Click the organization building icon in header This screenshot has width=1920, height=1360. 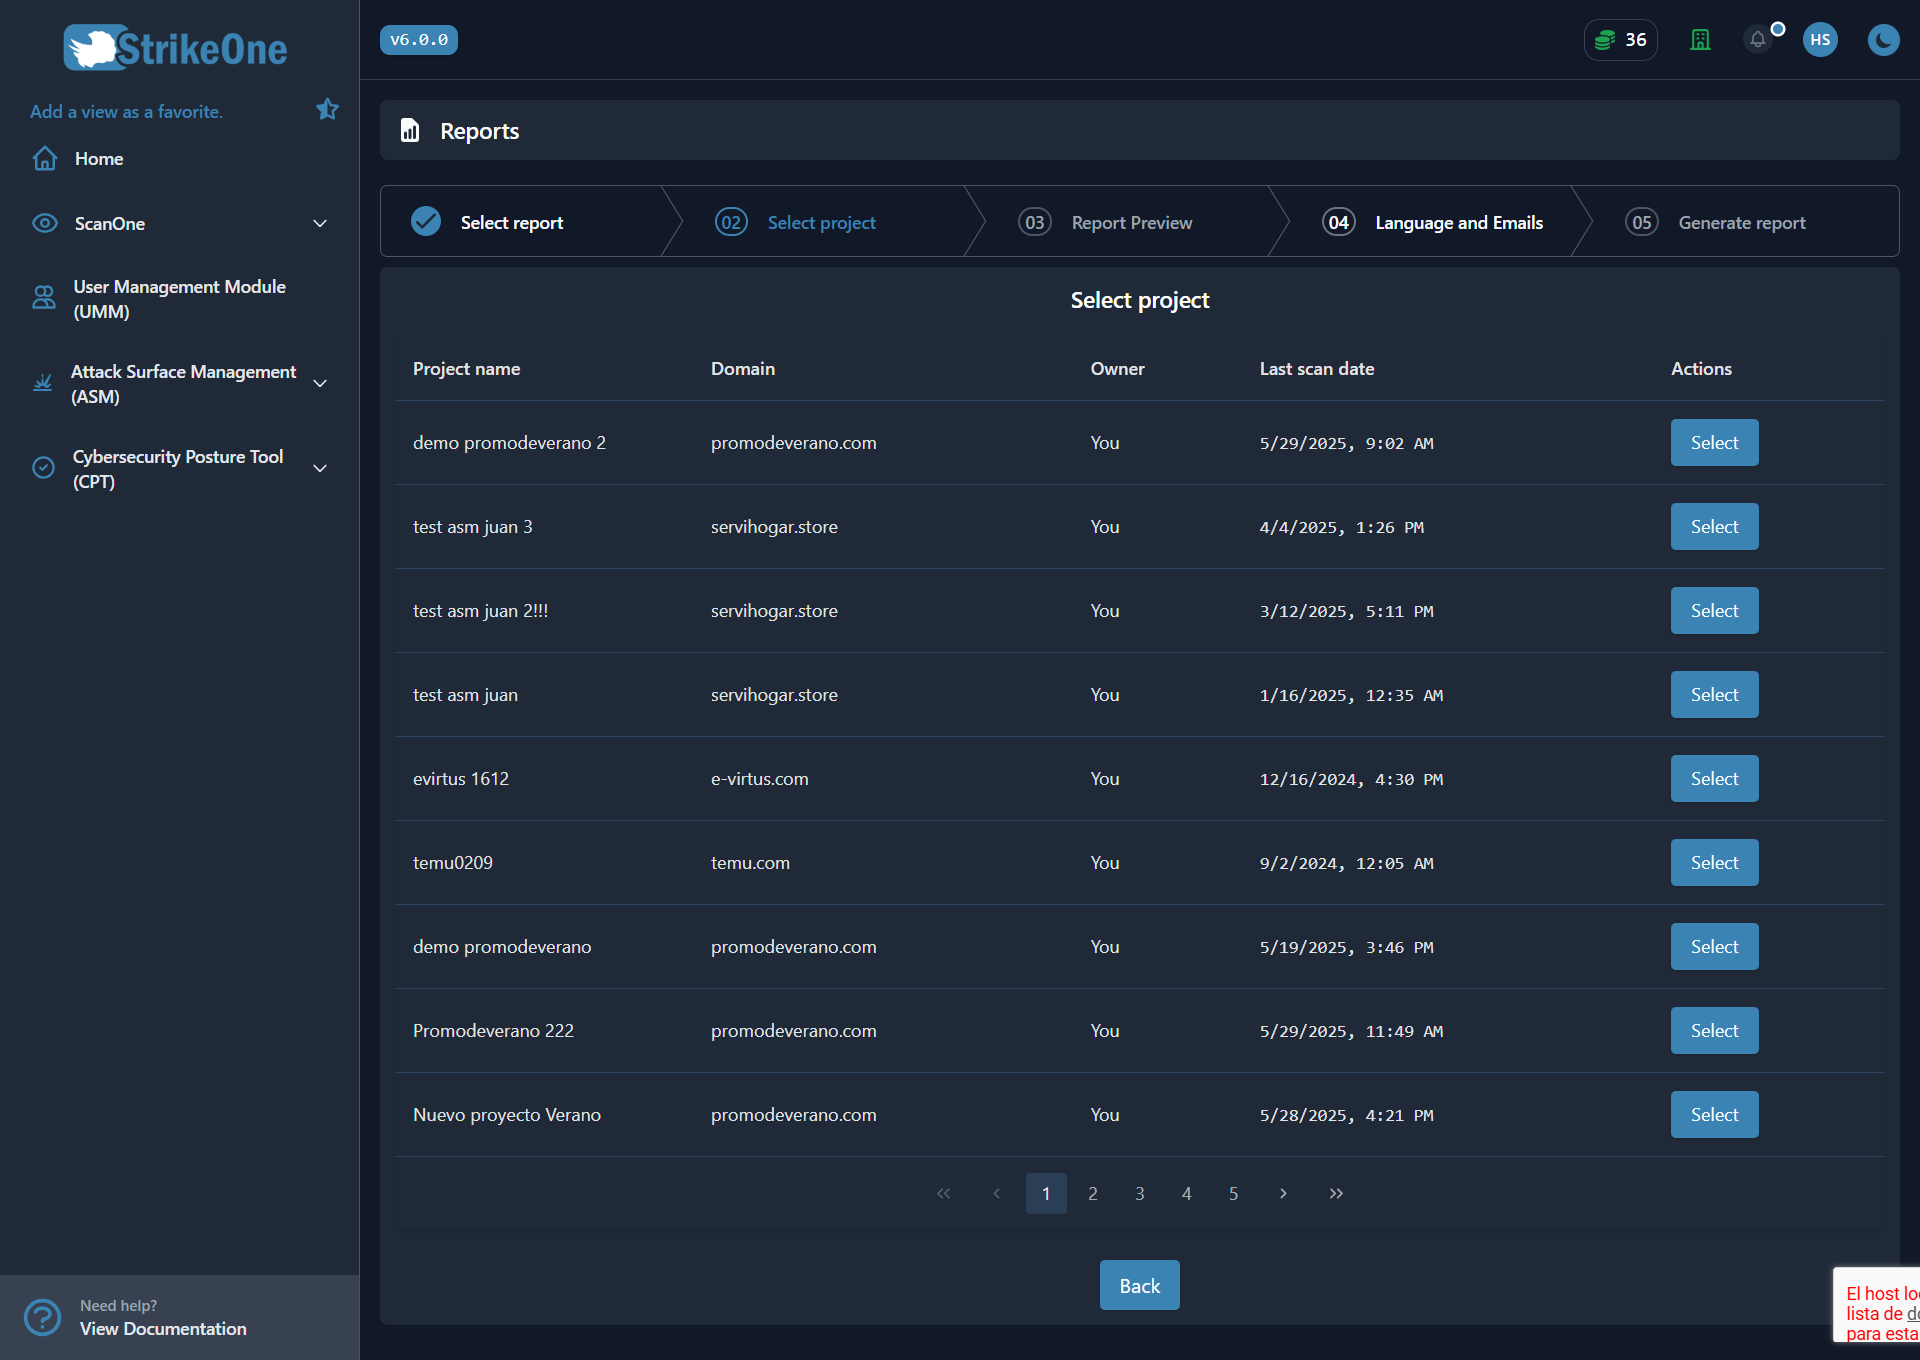point(1700,40)
